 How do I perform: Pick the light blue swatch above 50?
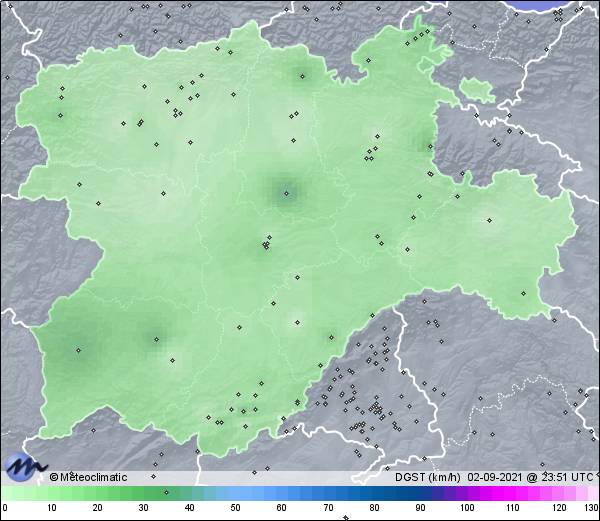tap(236, 493)
